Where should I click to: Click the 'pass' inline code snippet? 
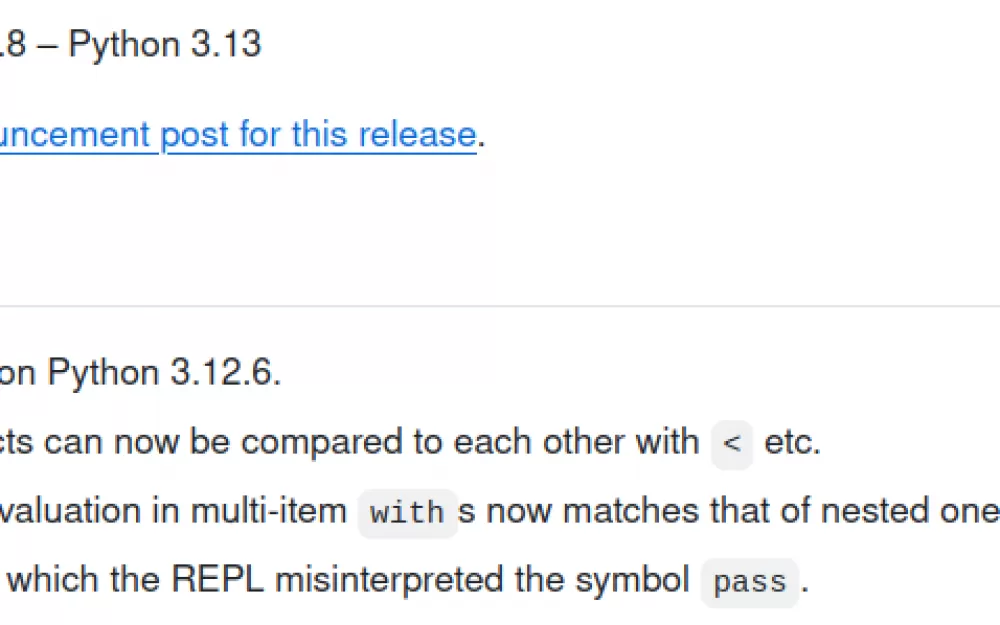[750, 582]
